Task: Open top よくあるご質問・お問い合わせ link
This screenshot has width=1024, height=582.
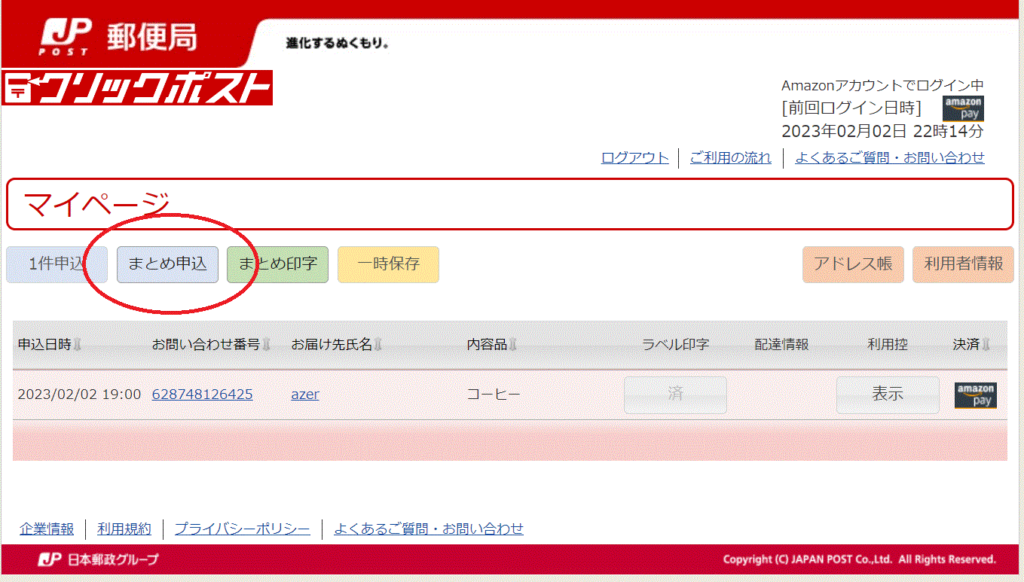Action: click(x=889, y=157)
